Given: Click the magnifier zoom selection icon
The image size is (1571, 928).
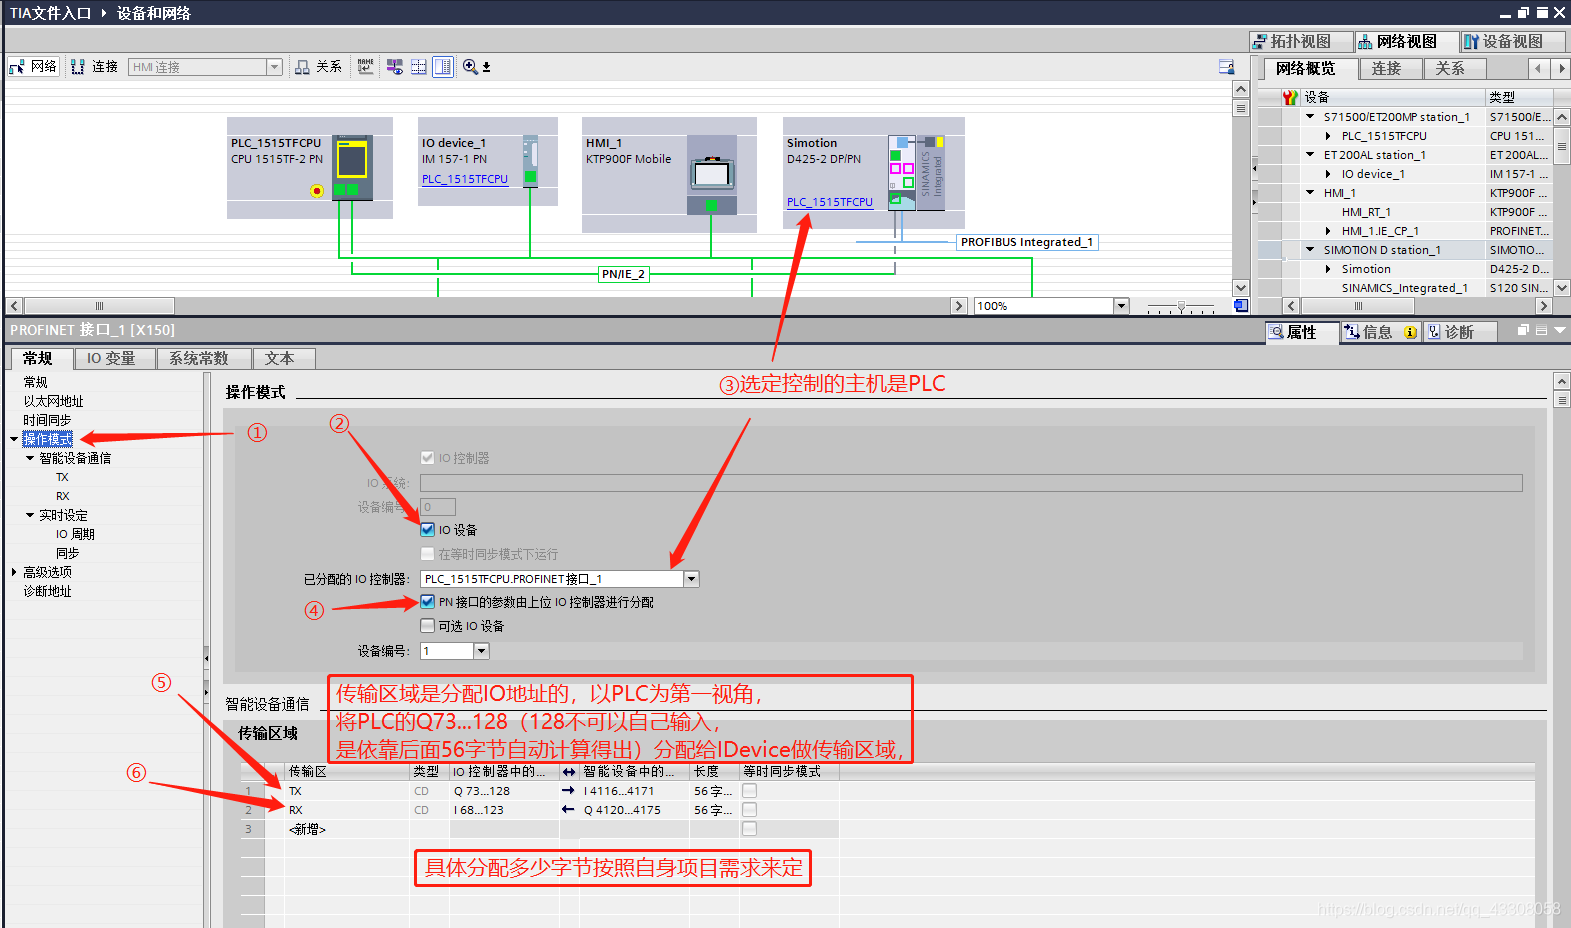Looking at the screenshot, I should click(470, 67).
